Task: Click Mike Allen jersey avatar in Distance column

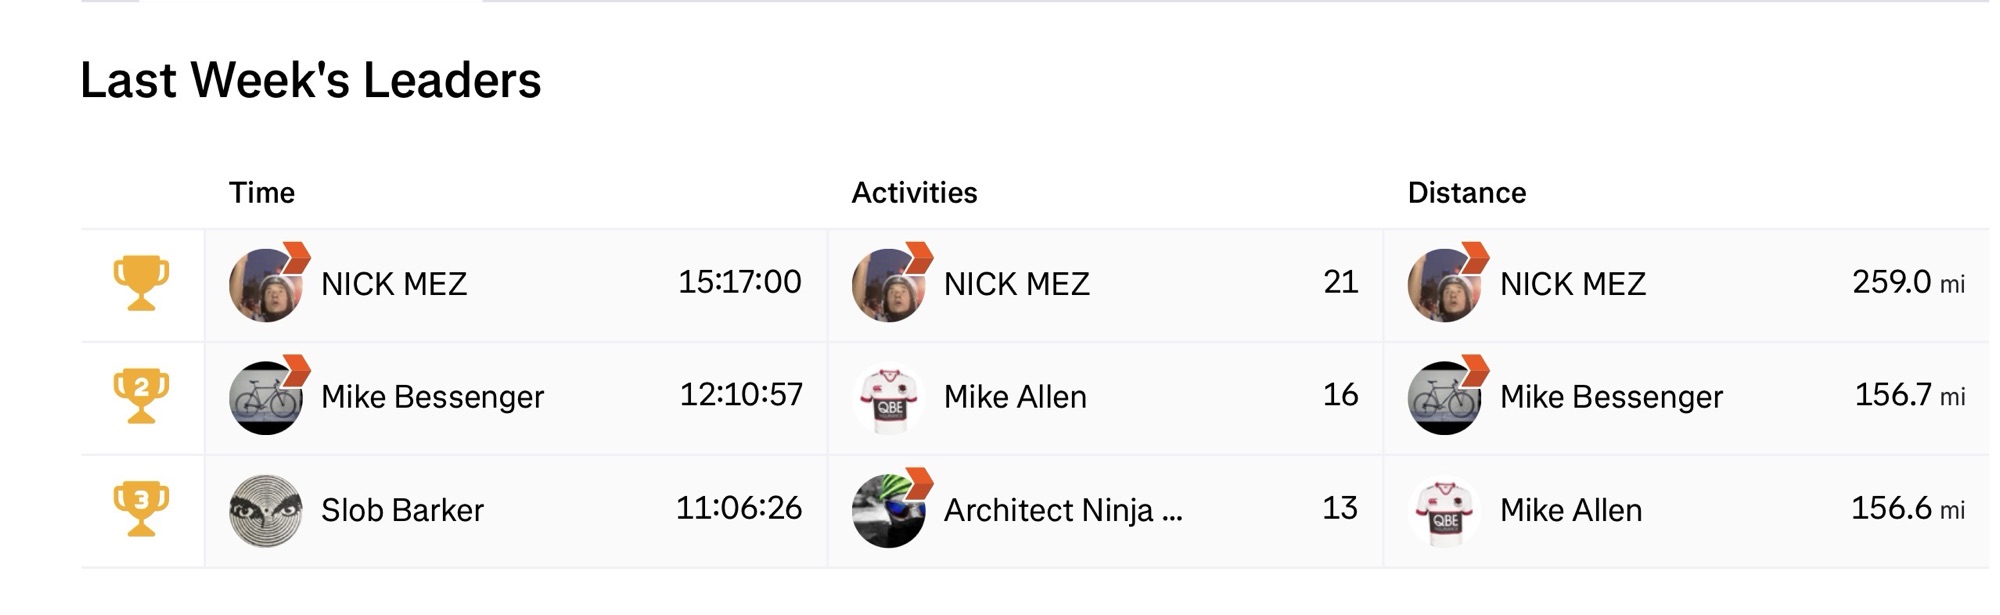Action: coord(1445,511)
